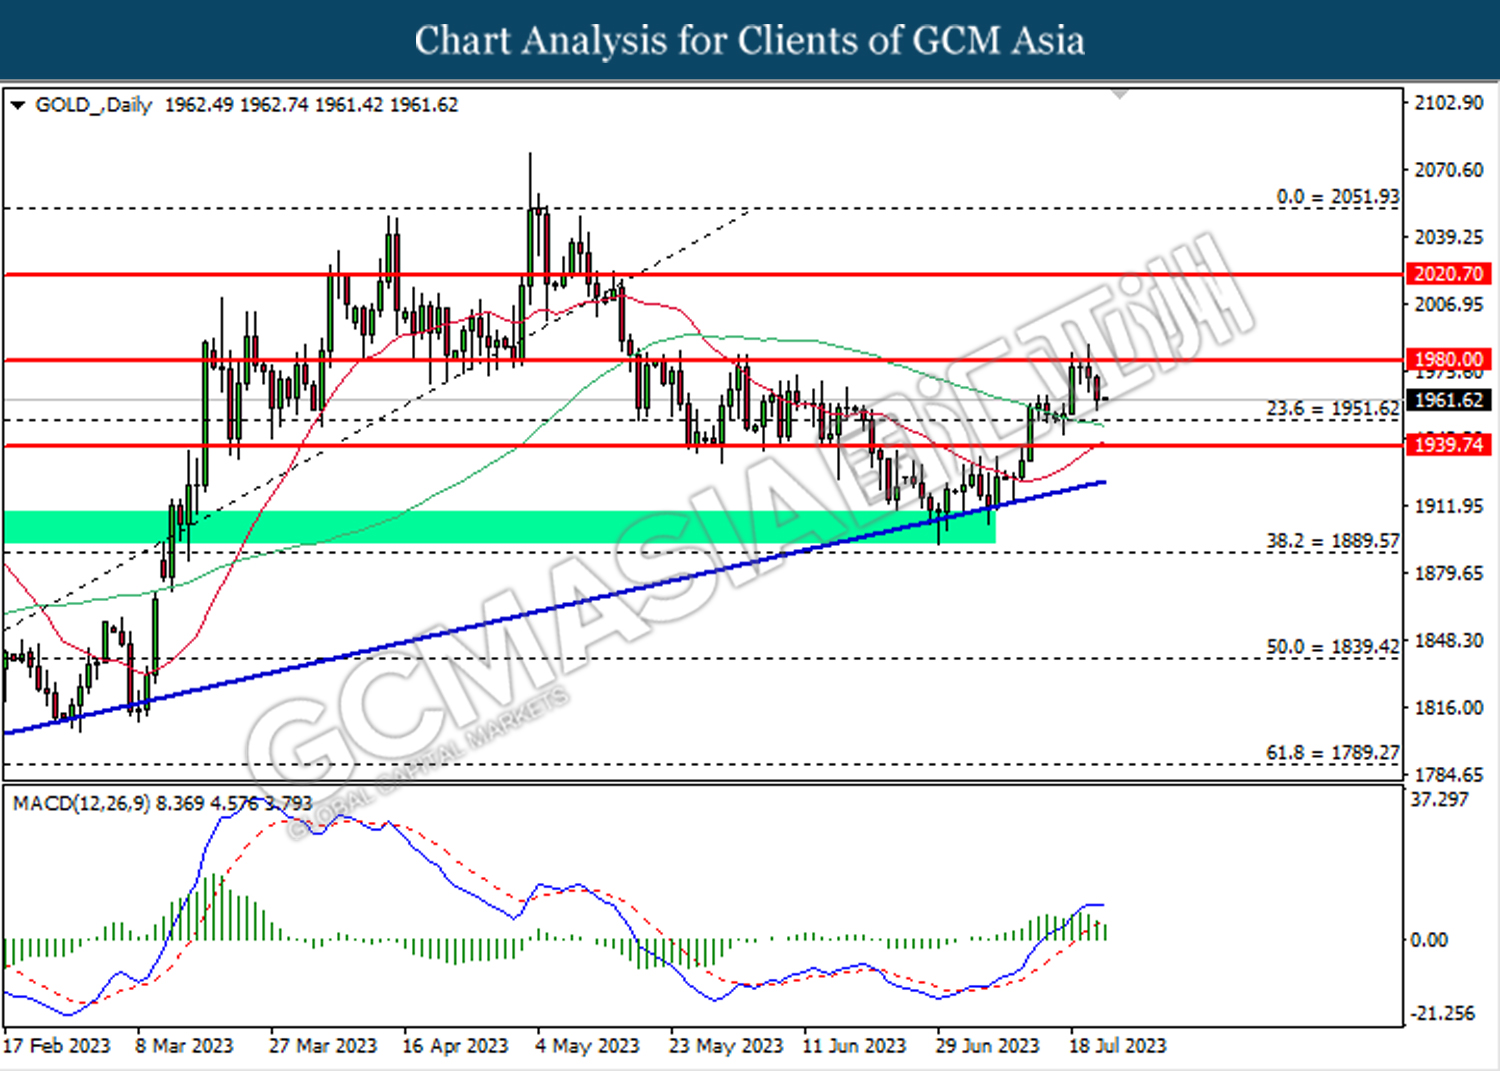Click the 29 Jun 2023 date label
This screenshot has width=1500, height=1071.
(x=988, y=1046)
